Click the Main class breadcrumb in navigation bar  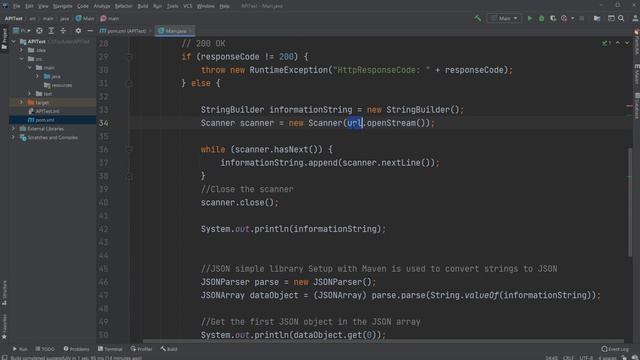[85, 18]
